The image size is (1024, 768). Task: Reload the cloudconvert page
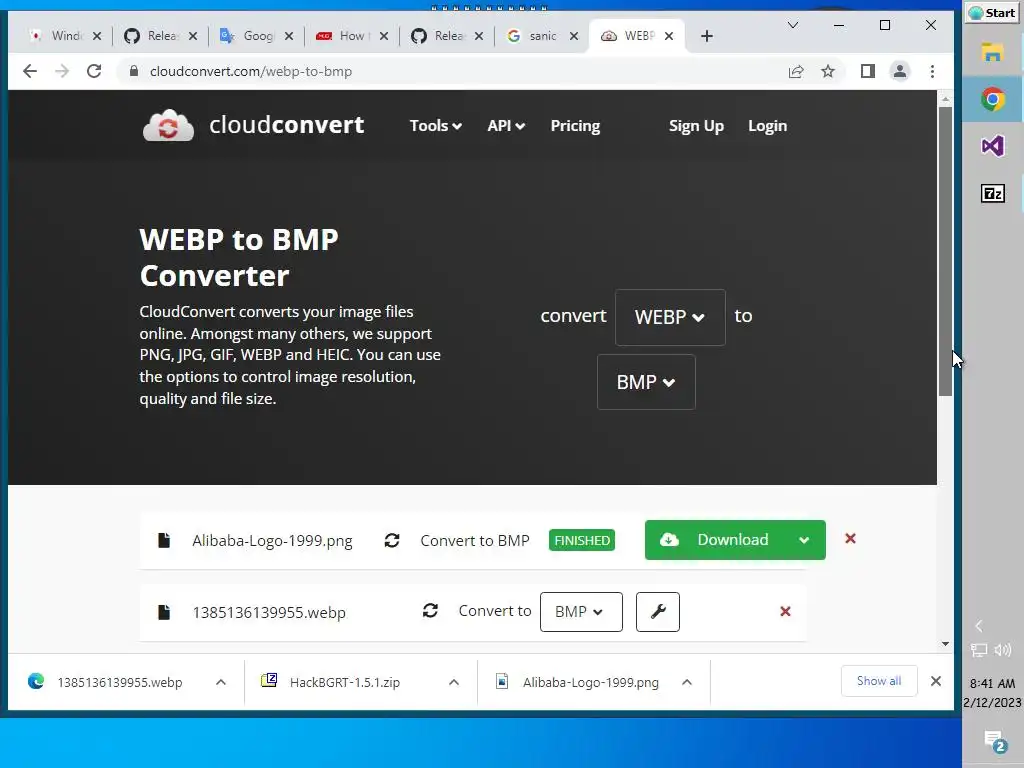[94, 71]
